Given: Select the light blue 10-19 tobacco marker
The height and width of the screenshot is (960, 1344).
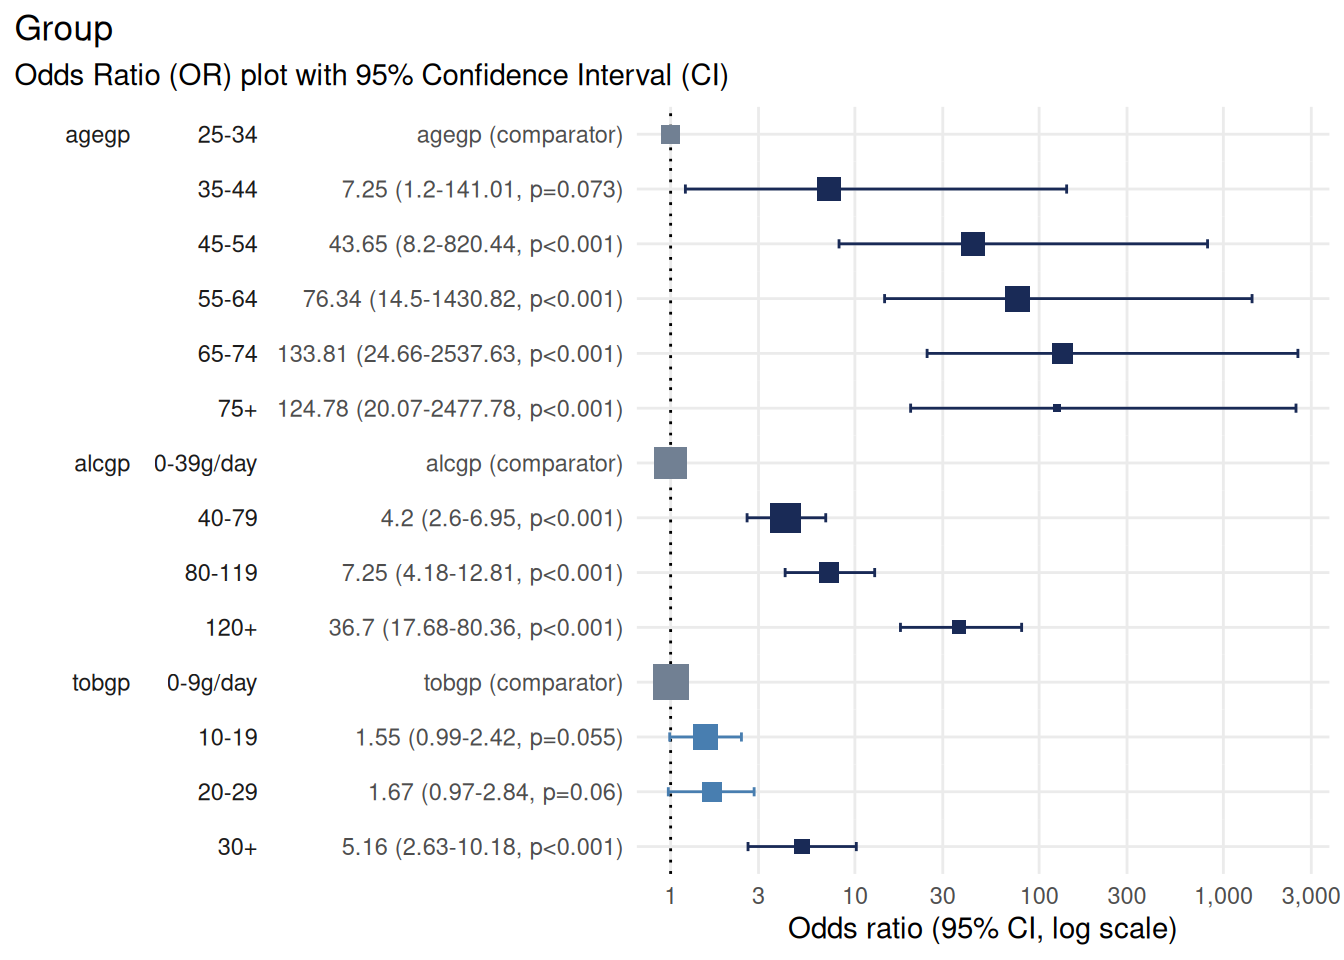Looking at the screenshot, I should point(705,737).
